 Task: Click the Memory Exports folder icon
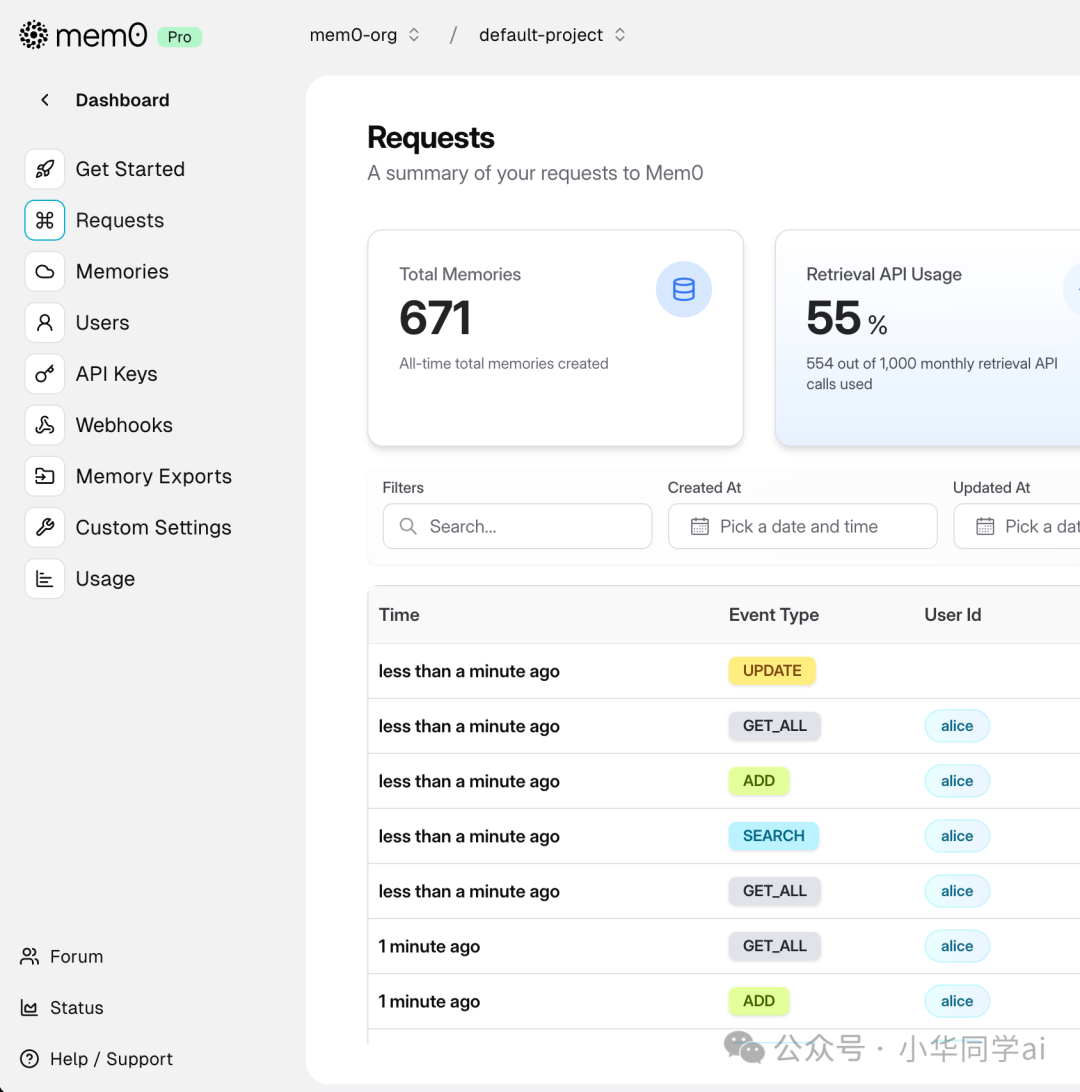point(45,476)
